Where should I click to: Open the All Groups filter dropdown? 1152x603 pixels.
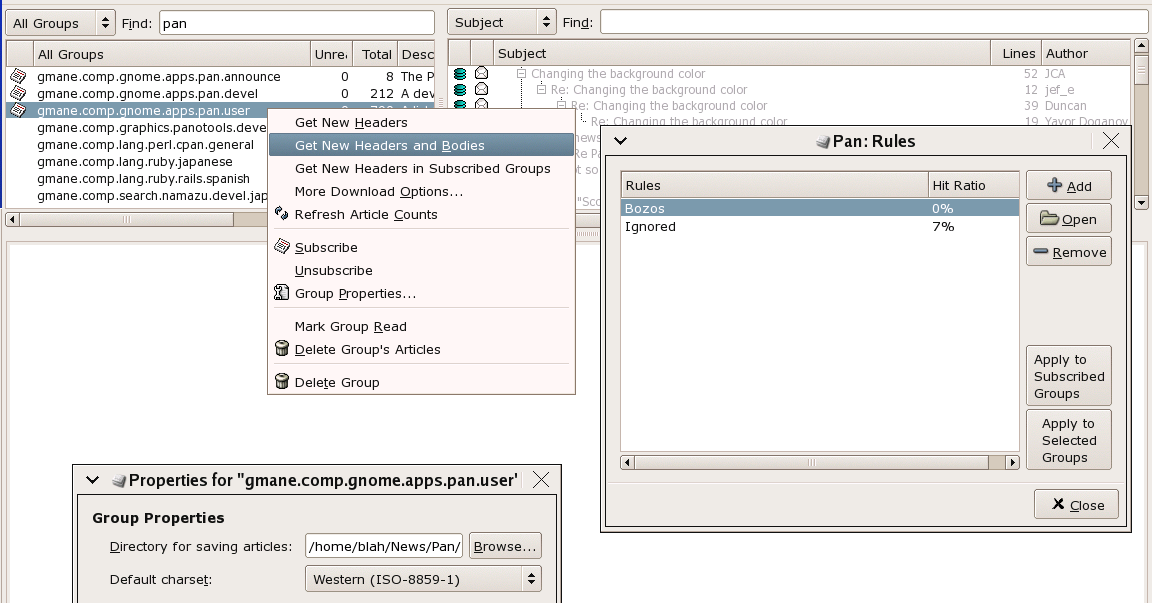(61, 23)
